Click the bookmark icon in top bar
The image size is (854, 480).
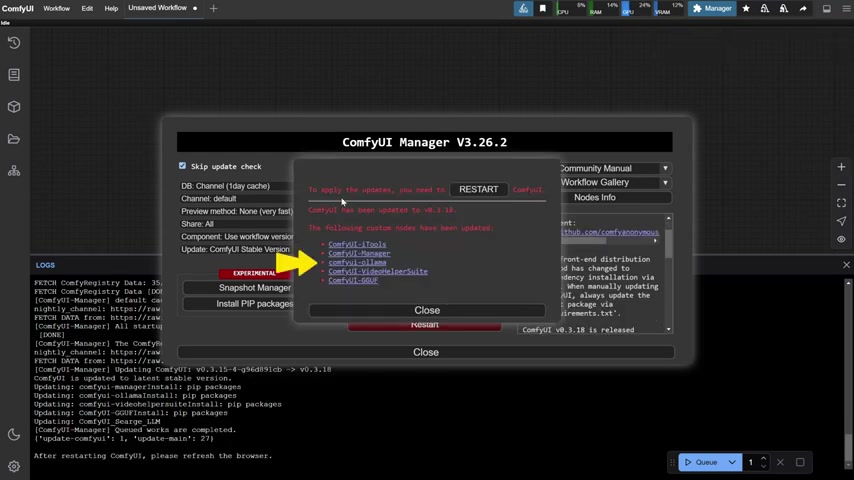tap(542, 8)
